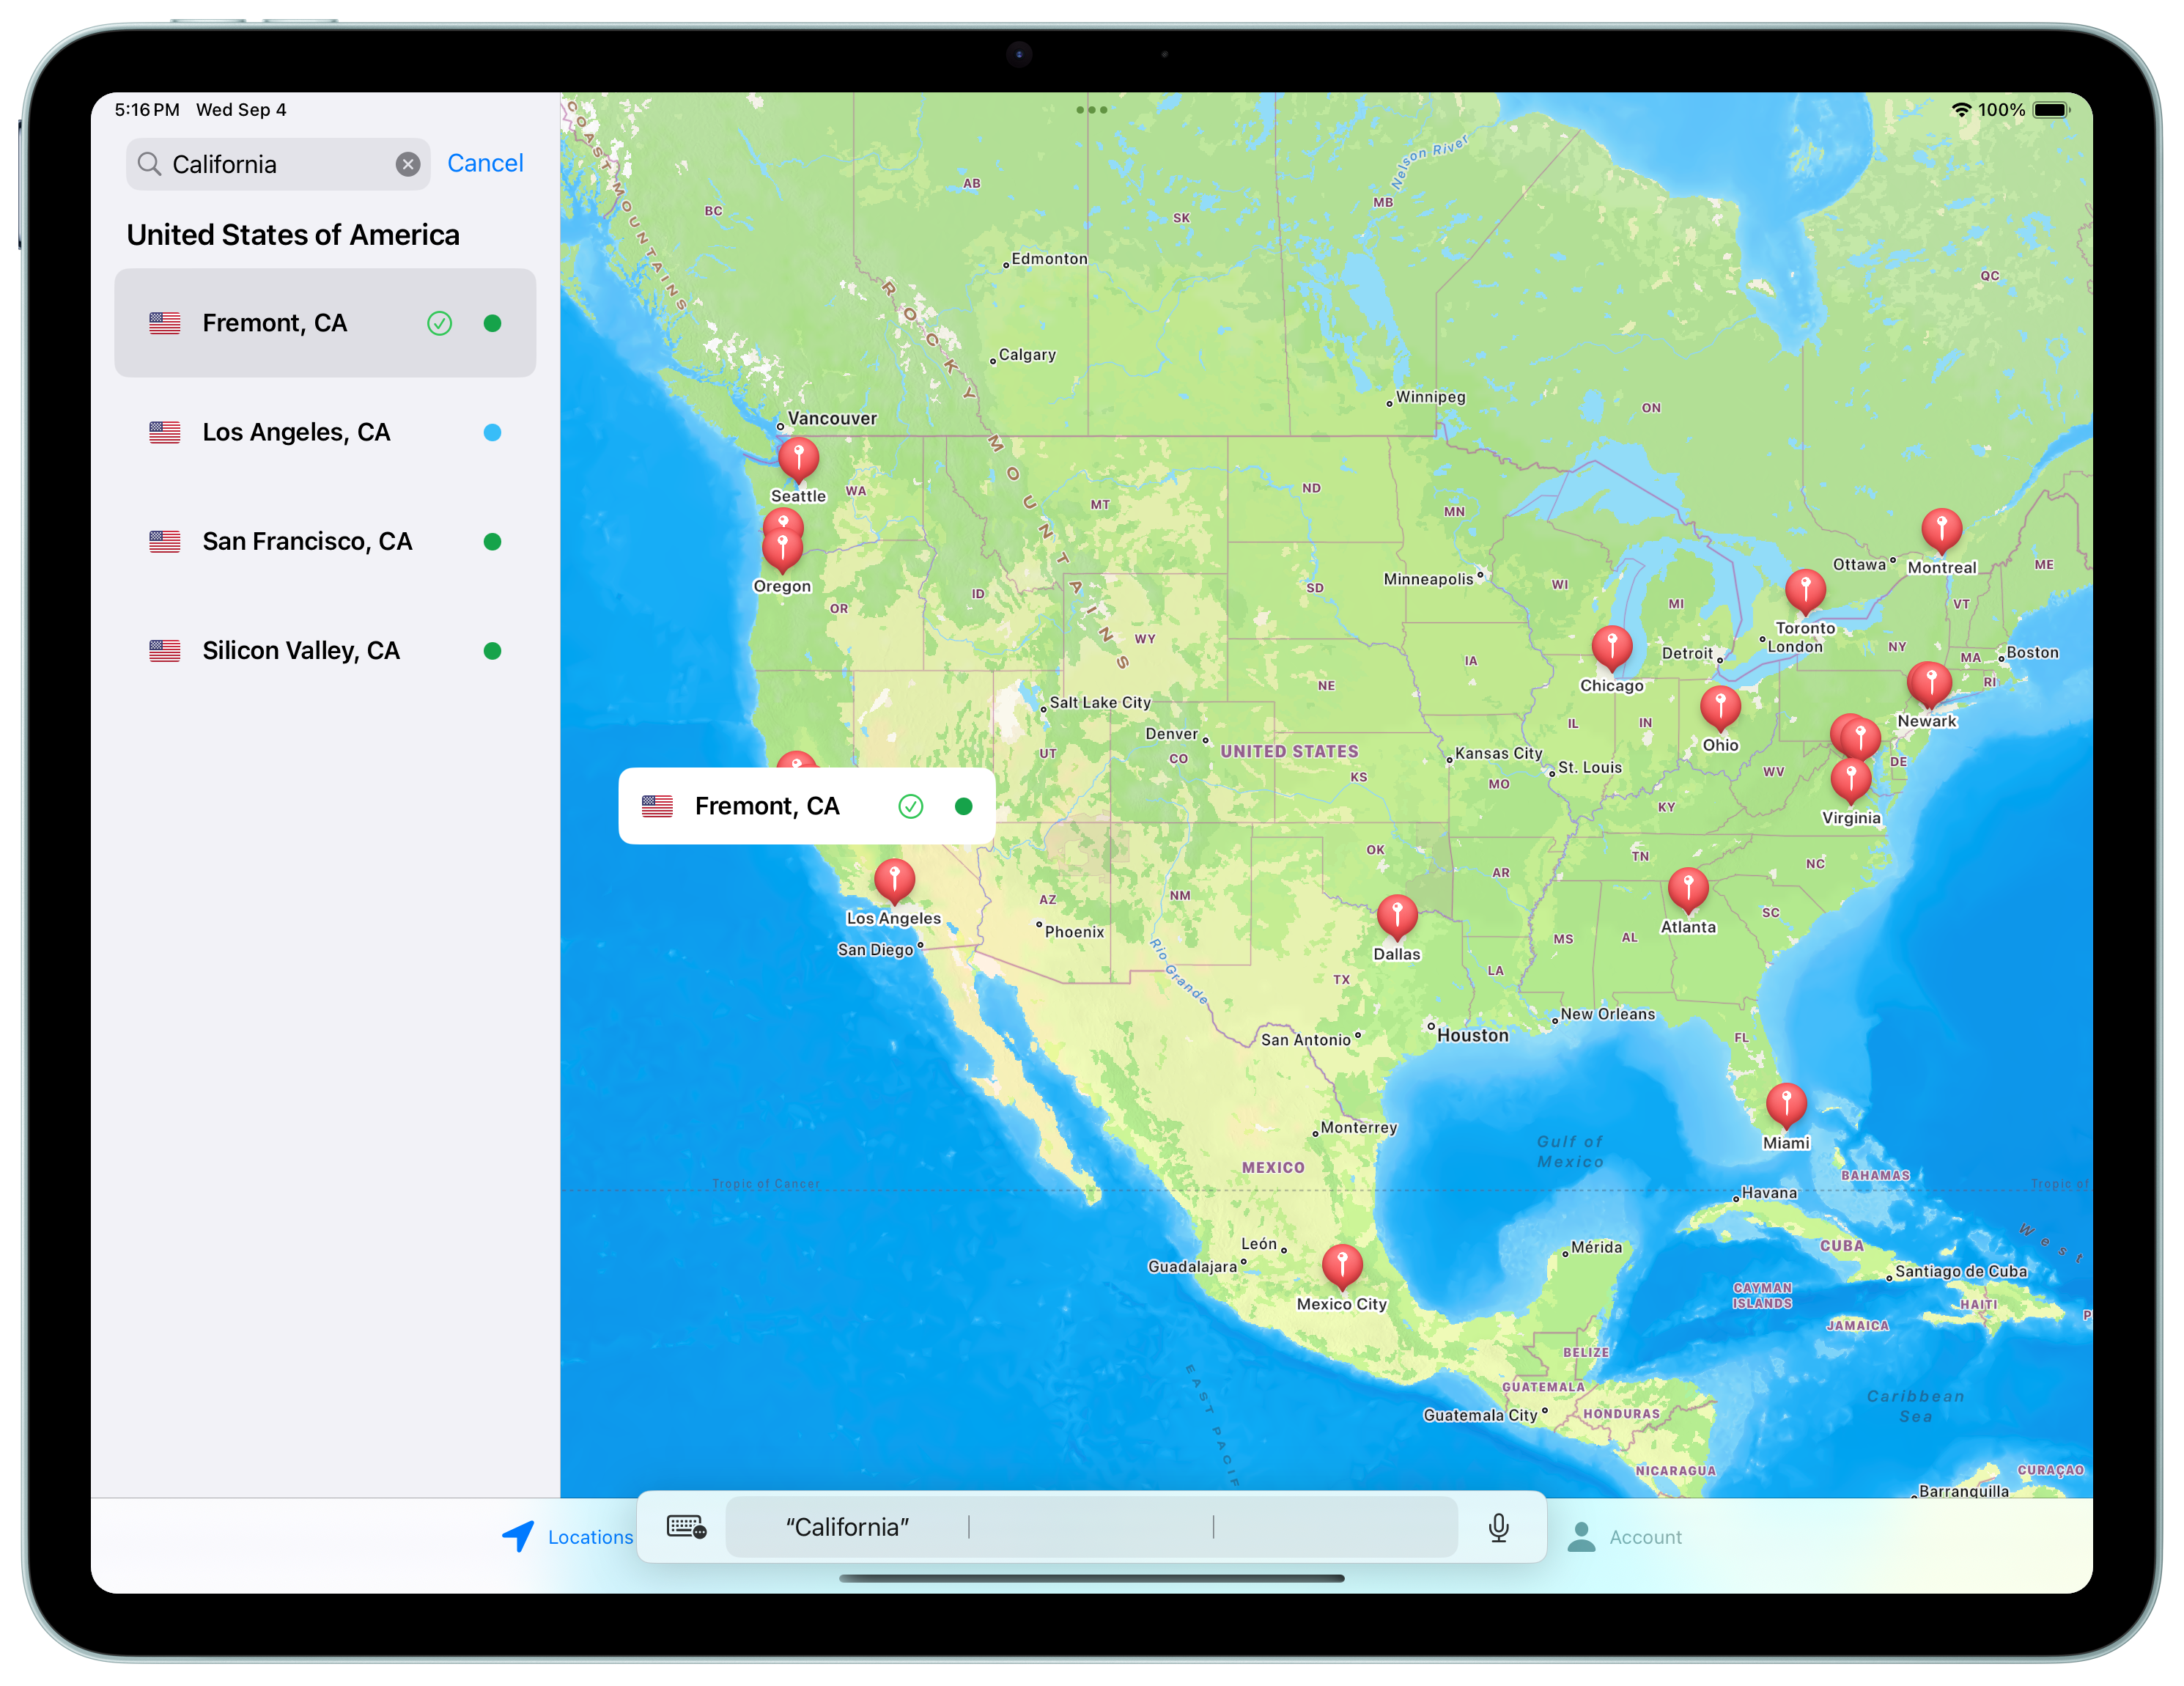Tap the Atlanta map pin

click(x=1688, y=891)
